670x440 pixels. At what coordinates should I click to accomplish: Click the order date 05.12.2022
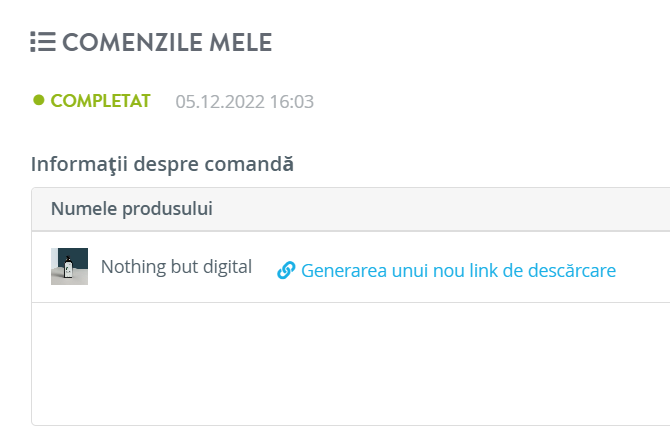tap(220, 102)
